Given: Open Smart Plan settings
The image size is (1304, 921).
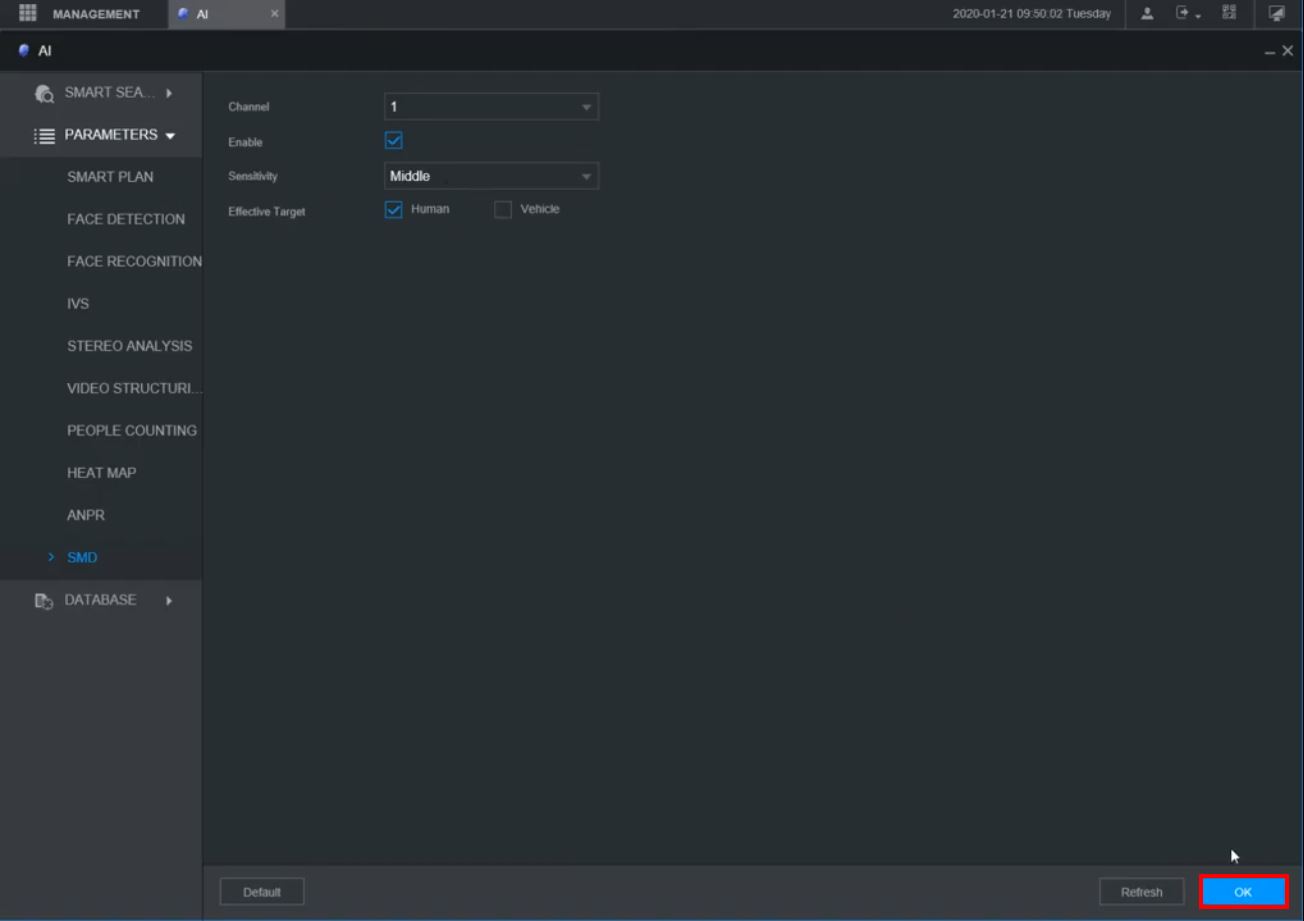Looking at the screenshot, I should point(110,177).
